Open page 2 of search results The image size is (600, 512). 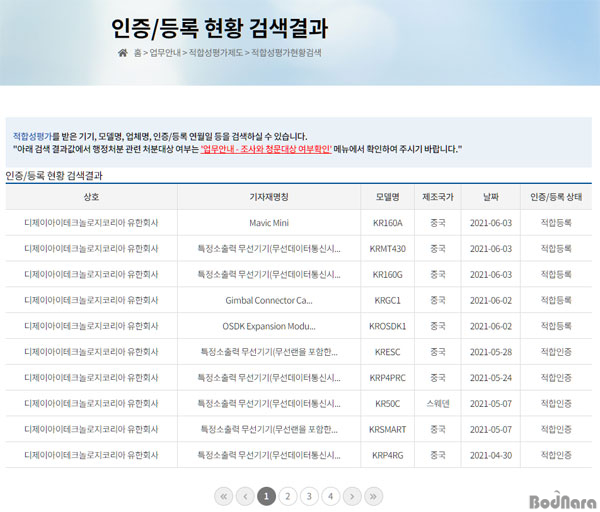(287, 495)
